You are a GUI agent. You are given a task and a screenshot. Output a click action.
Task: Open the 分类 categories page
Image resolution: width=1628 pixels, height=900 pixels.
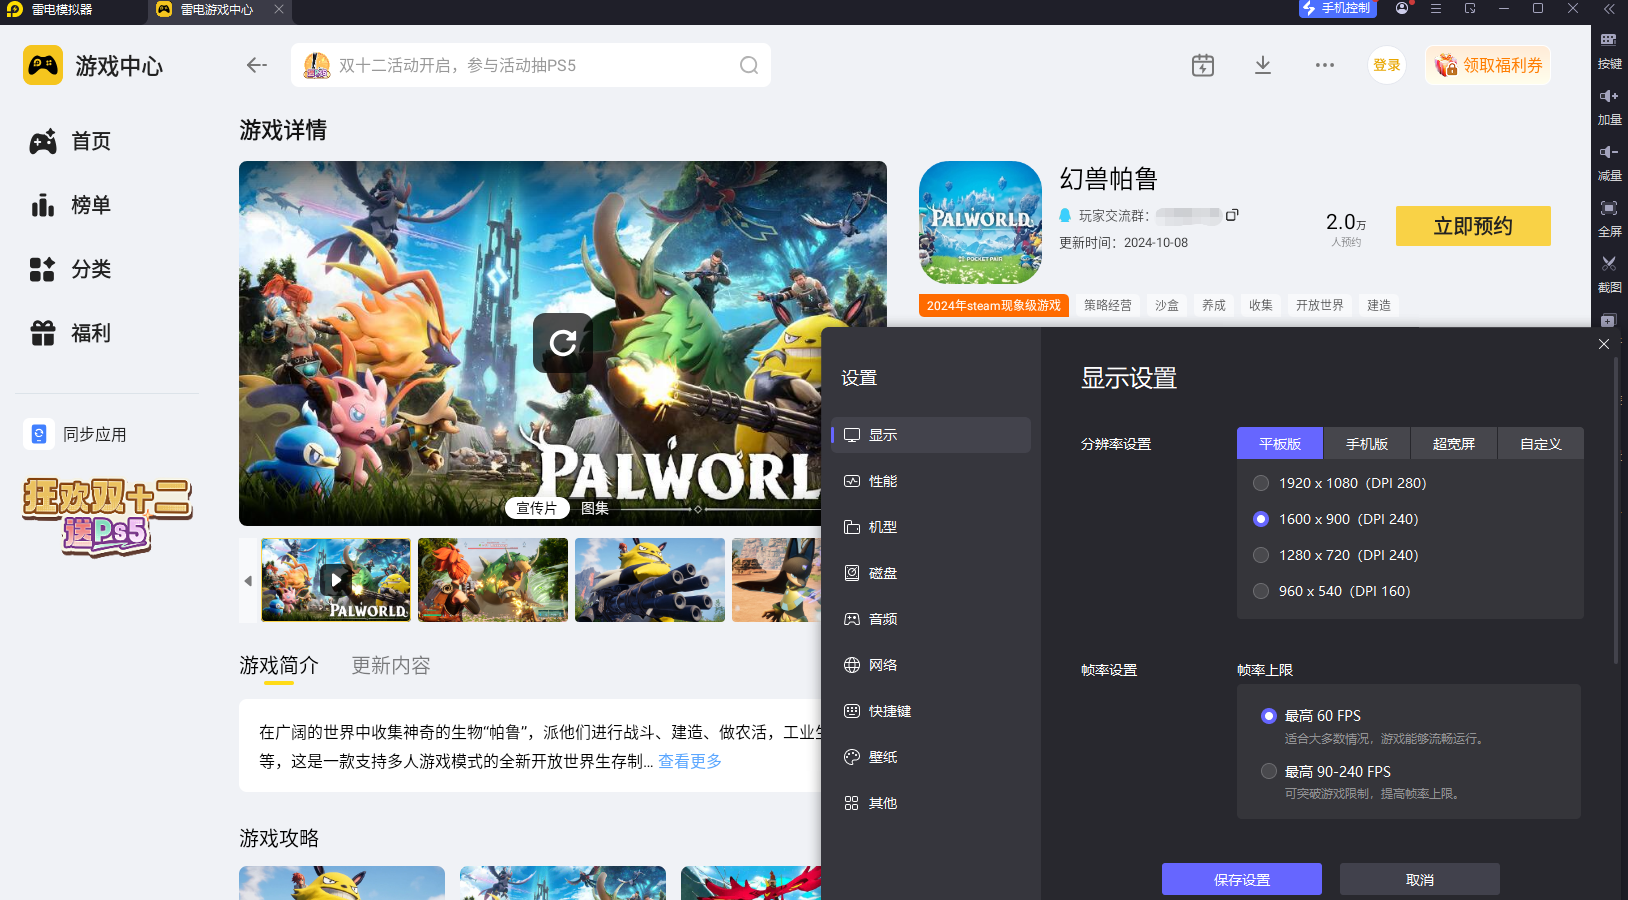[x=70, y=269]
